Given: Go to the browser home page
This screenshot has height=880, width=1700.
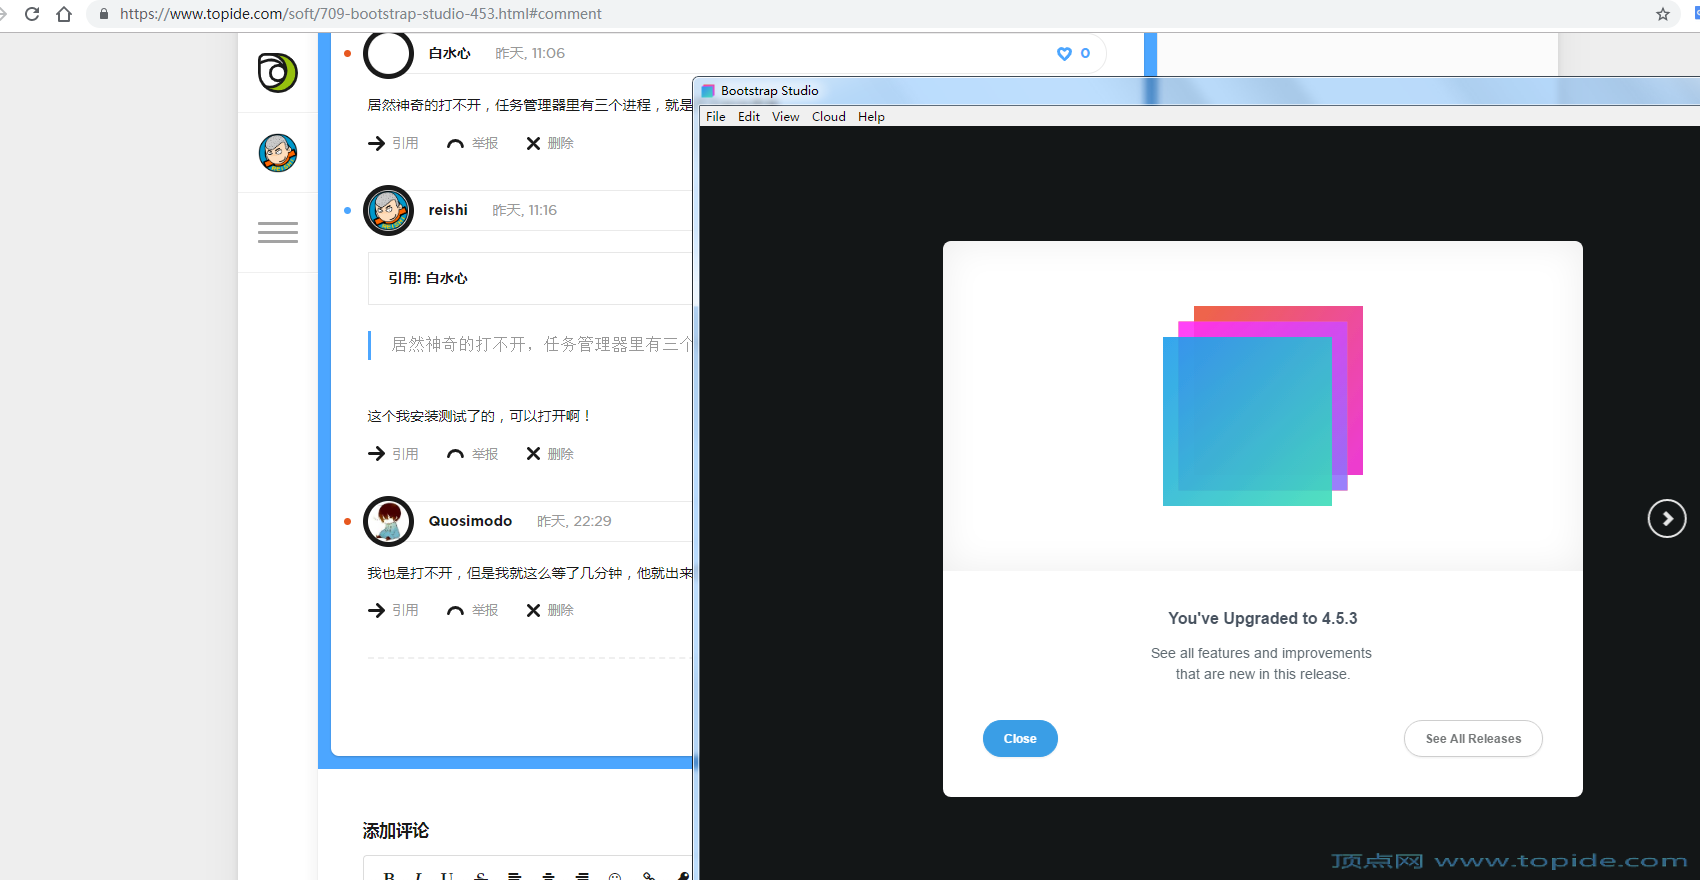Looking at the screenshot, I should pos(64,14).
